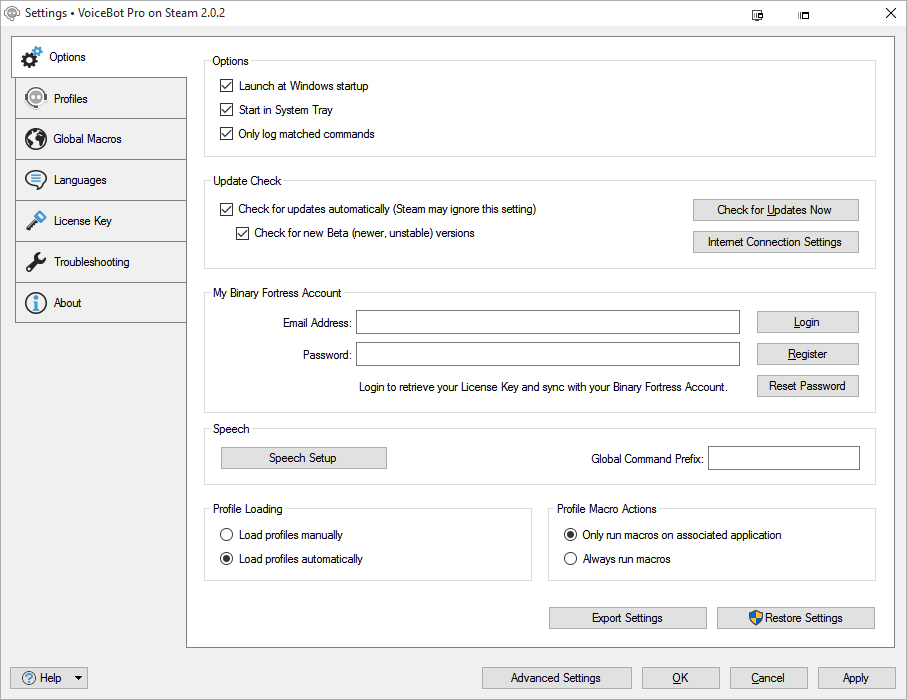Expand the Help dropdown arrow

coord(79,678)
